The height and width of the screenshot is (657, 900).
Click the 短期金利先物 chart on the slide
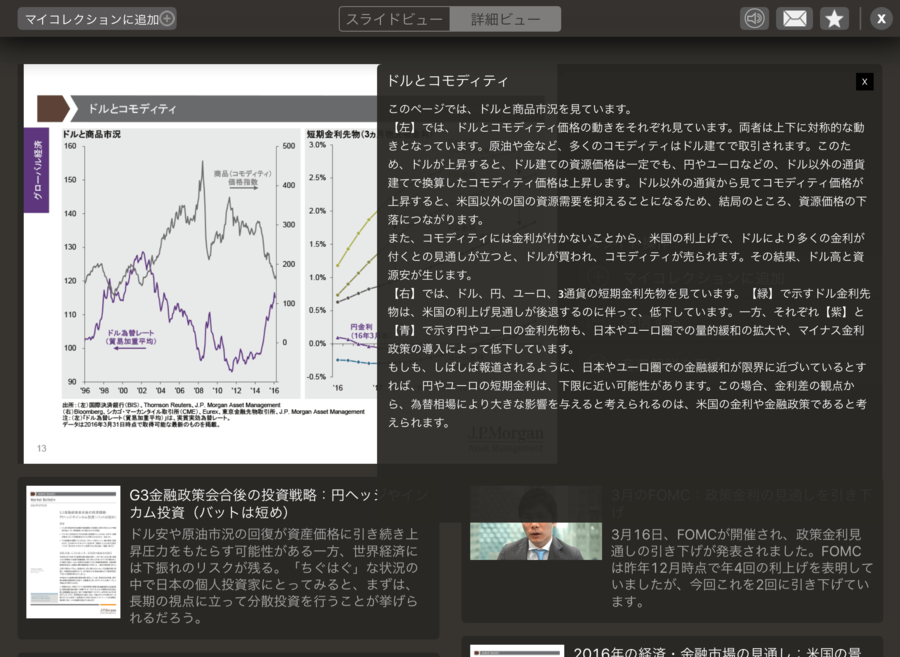click(340, 260)
